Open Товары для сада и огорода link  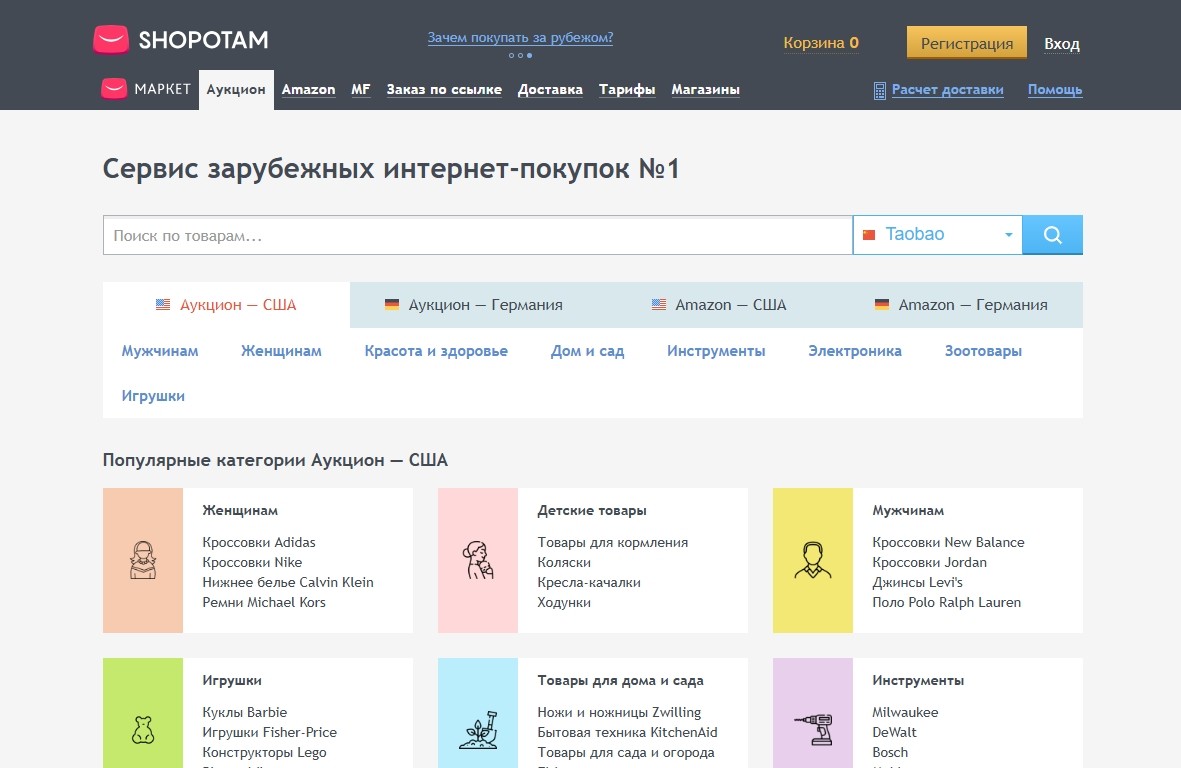[x=626, y=752]
